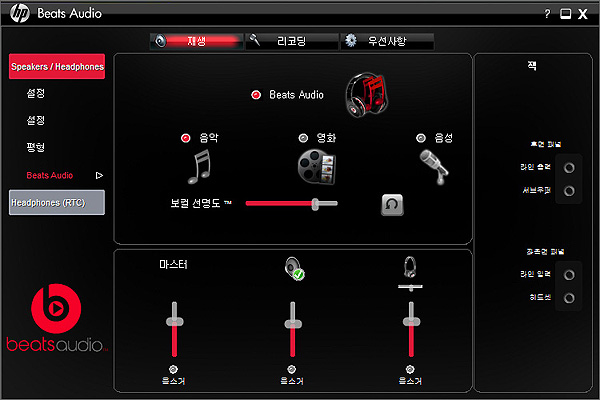Image resolution: width=600 pixels, height=400 pixels.
Task: Click the headphones icon above its volume slider
Action: pyautogui.click(x=410, y=267)
